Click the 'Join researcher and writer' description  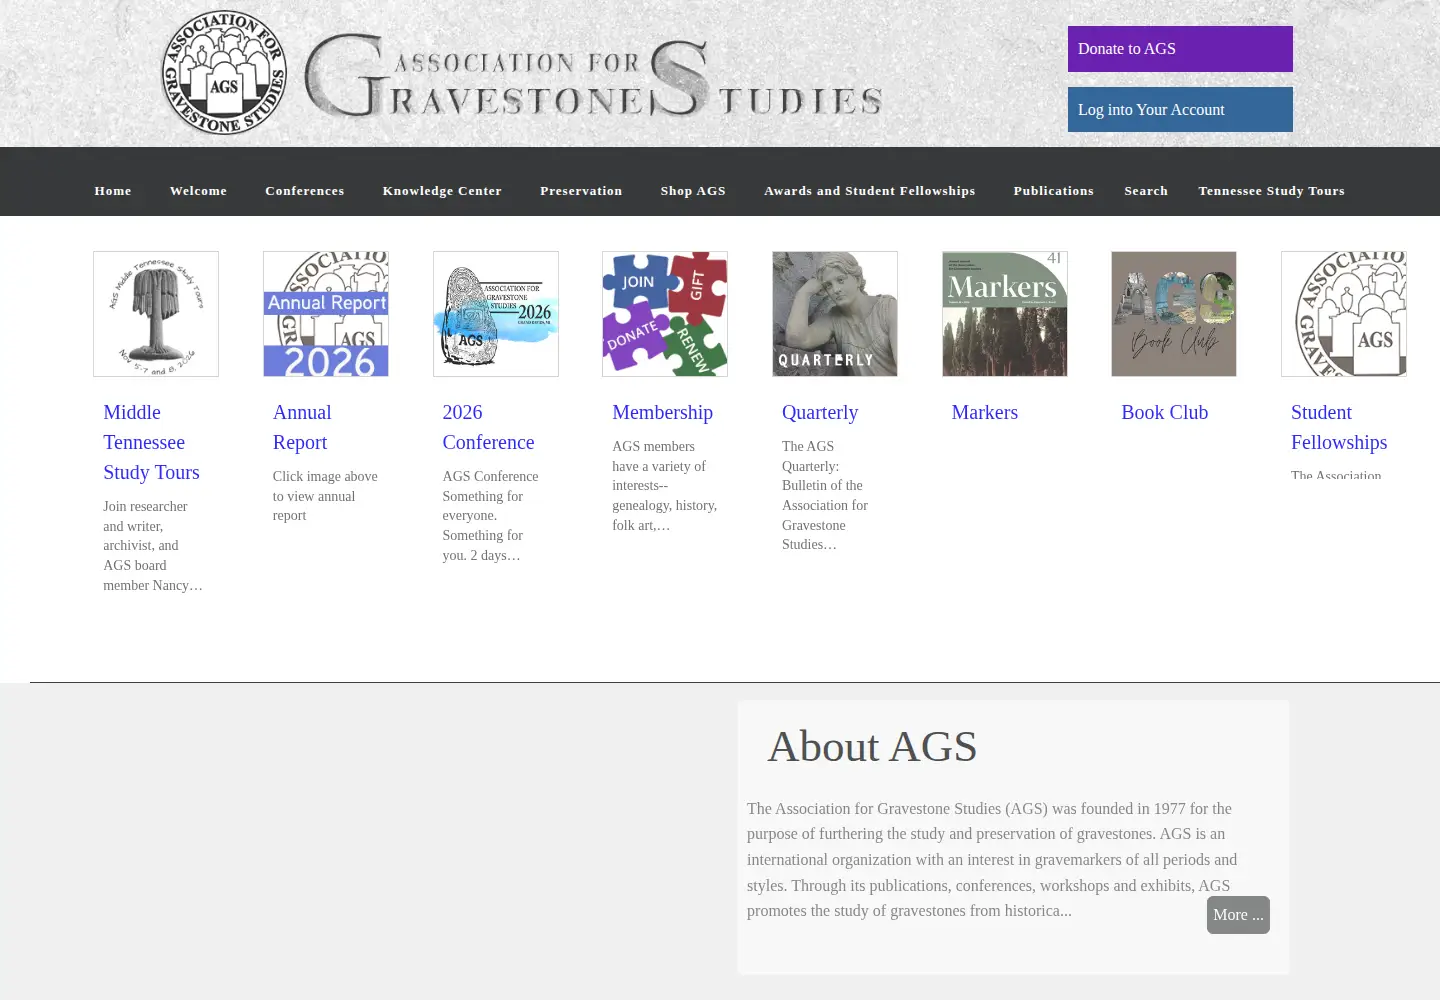pyautogui.click(x=153, y=546)
